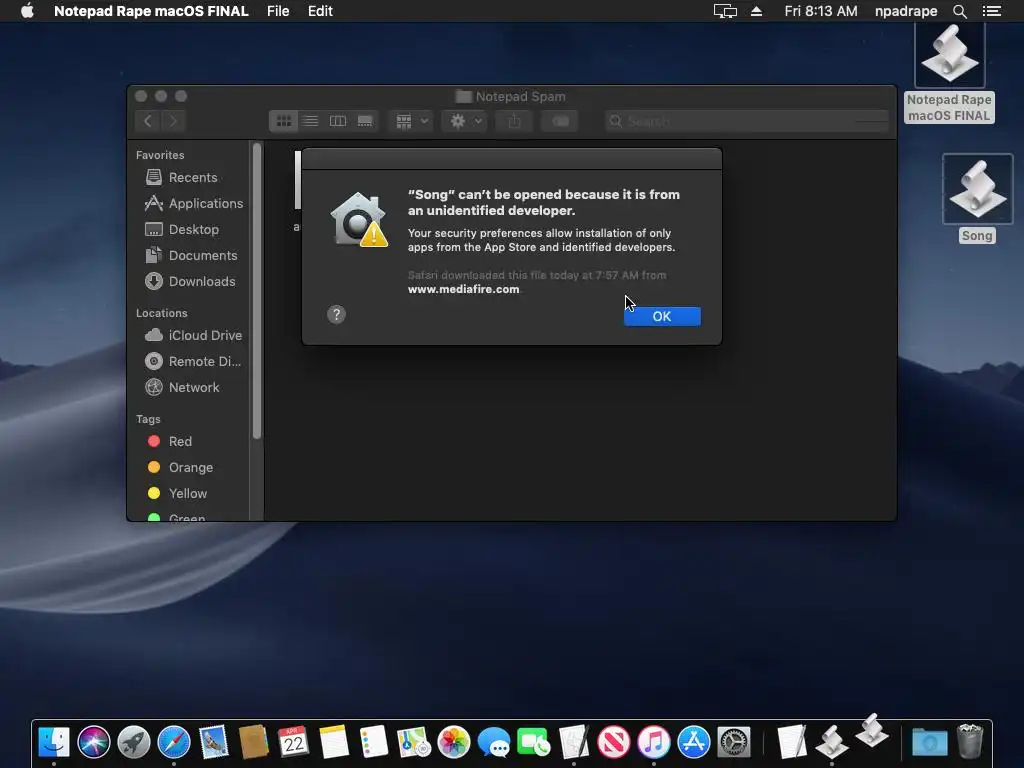Open Calendar from the Dock

click(x=293, y=743)
